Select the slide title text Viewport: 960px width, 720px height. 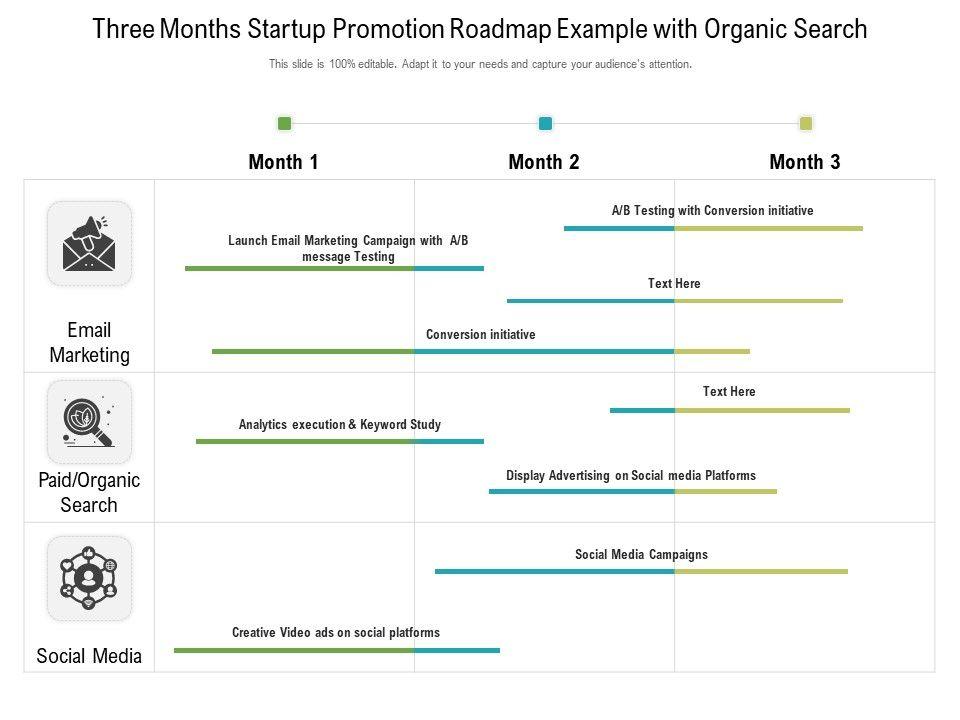[x=480, y=29]
